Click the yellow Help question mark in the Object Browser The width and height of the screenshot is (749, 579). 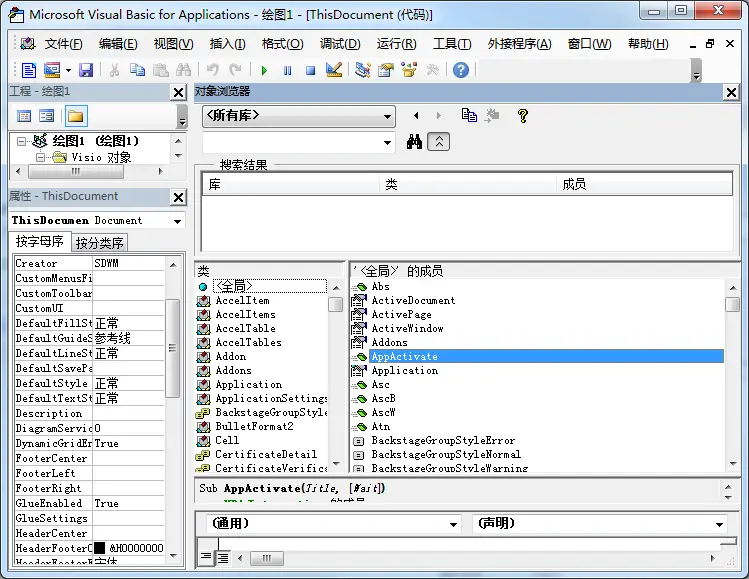tap(523, 115)
